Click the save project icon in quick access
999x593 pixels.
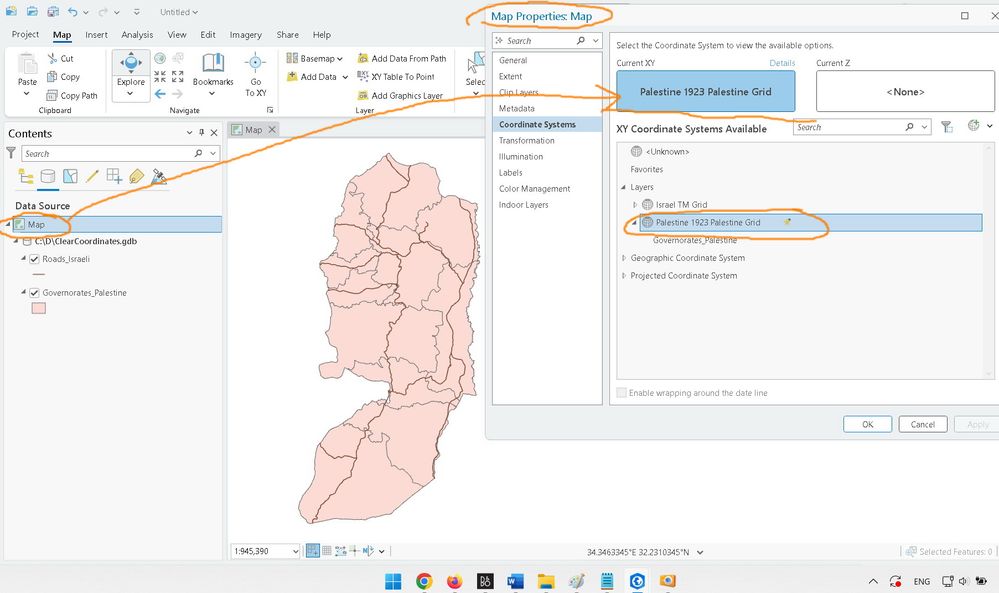coord(54,12)
